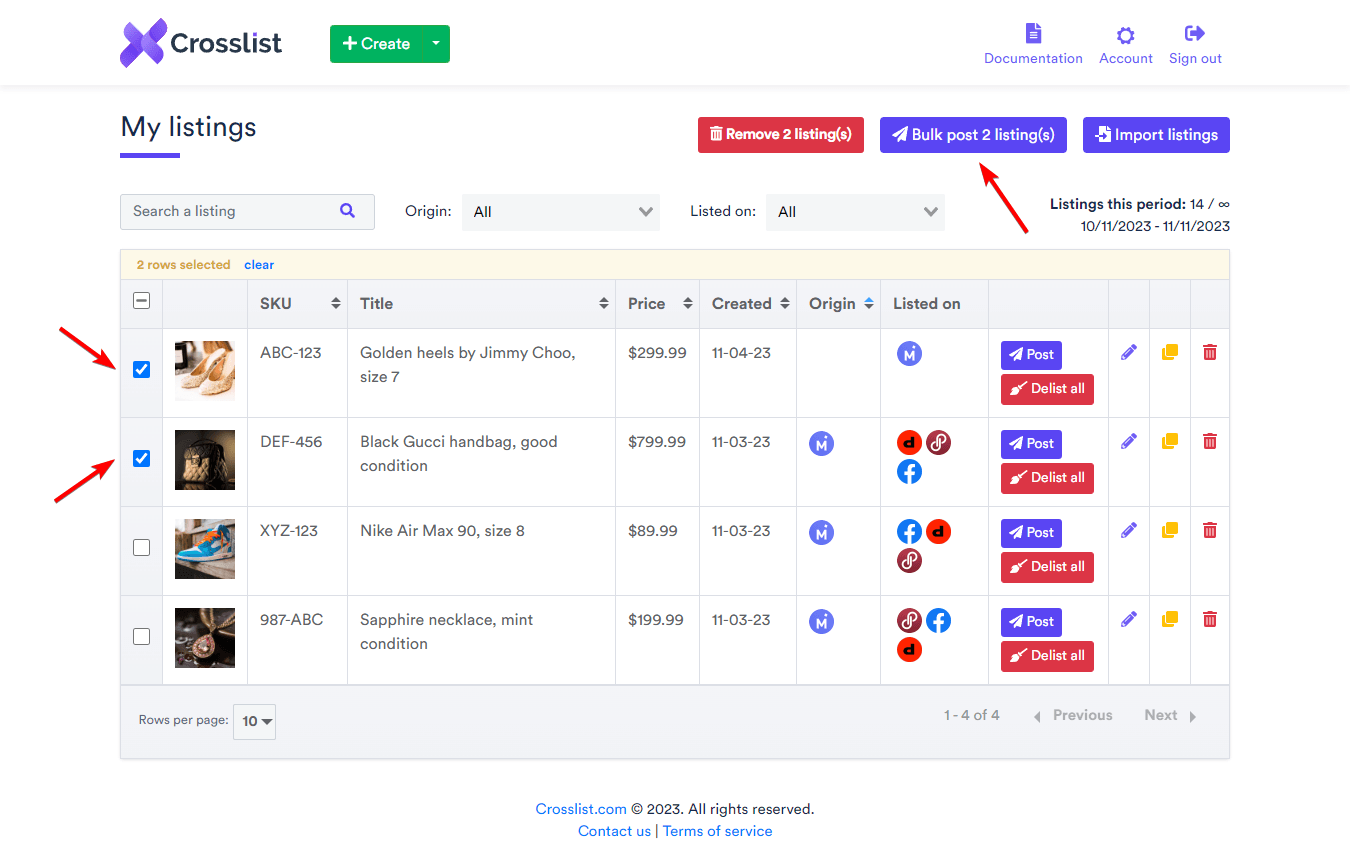This screenshot has width=1350, height=850.
Task: Click the Golden heels product thumbnail
Action: (205, 371)
